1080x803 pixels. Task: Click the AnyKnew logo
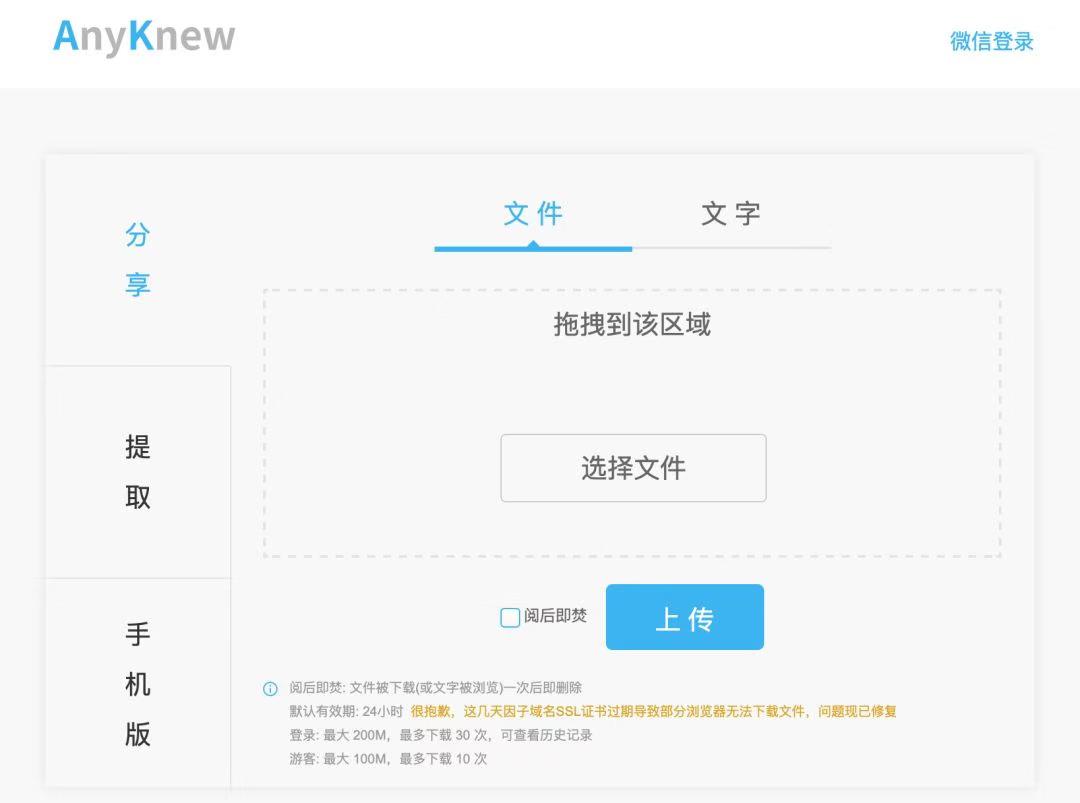(145, 36)
